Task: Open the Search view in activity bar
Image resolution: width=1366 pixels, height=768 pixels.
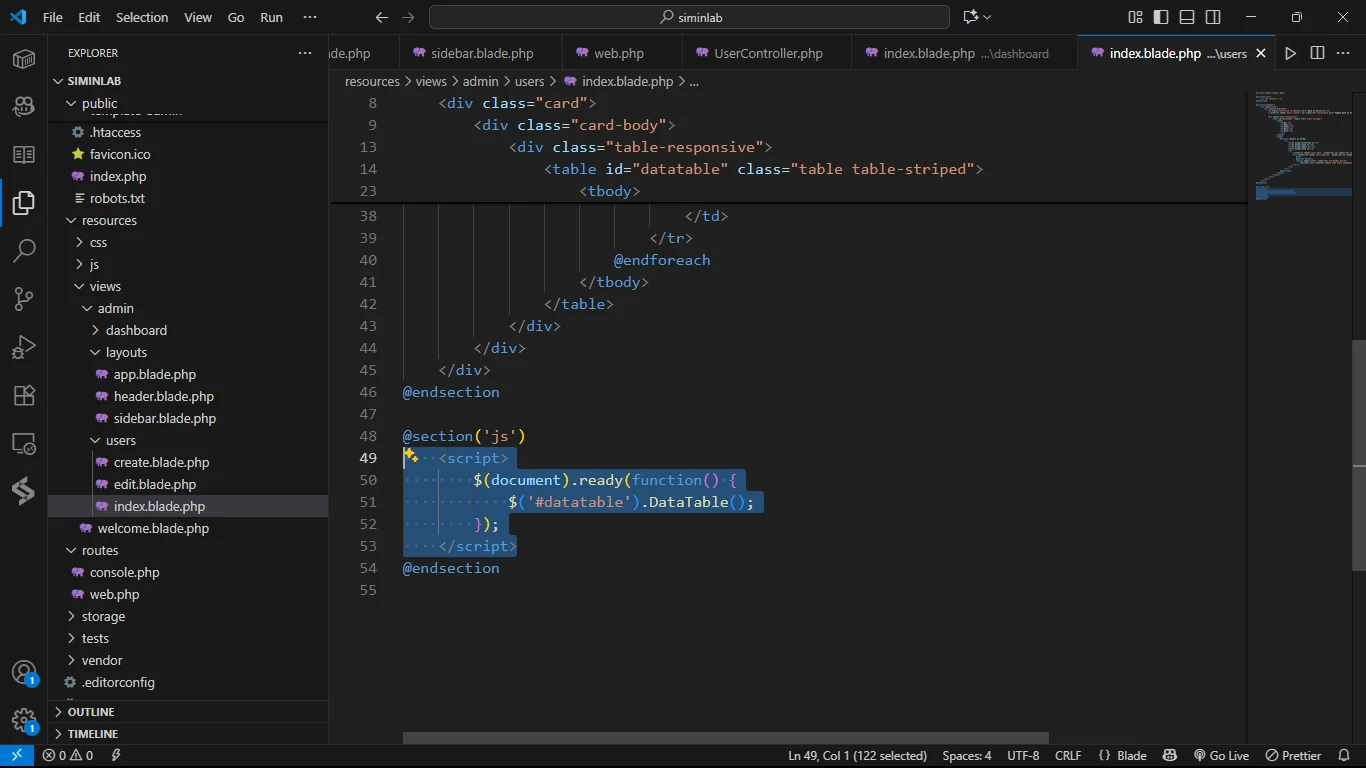Action: point(24,250)
